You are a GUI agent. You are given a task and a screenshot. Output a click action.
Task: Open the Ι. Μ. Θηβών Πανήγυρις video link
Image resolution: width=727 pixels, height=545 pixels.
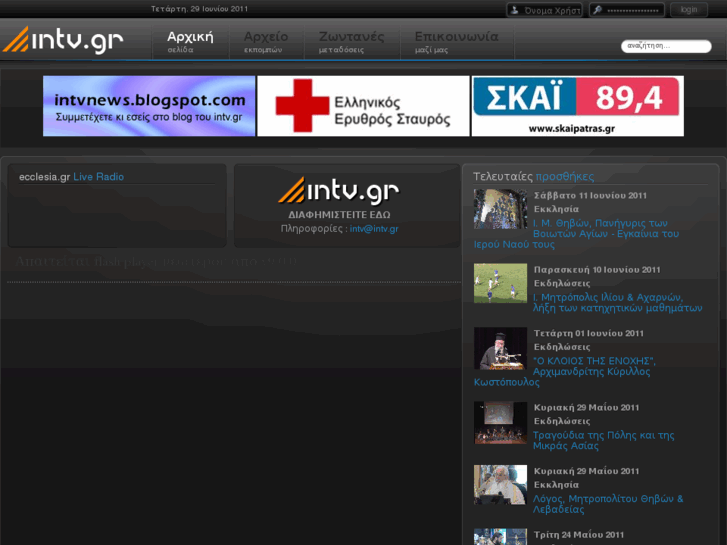[576, 233]
